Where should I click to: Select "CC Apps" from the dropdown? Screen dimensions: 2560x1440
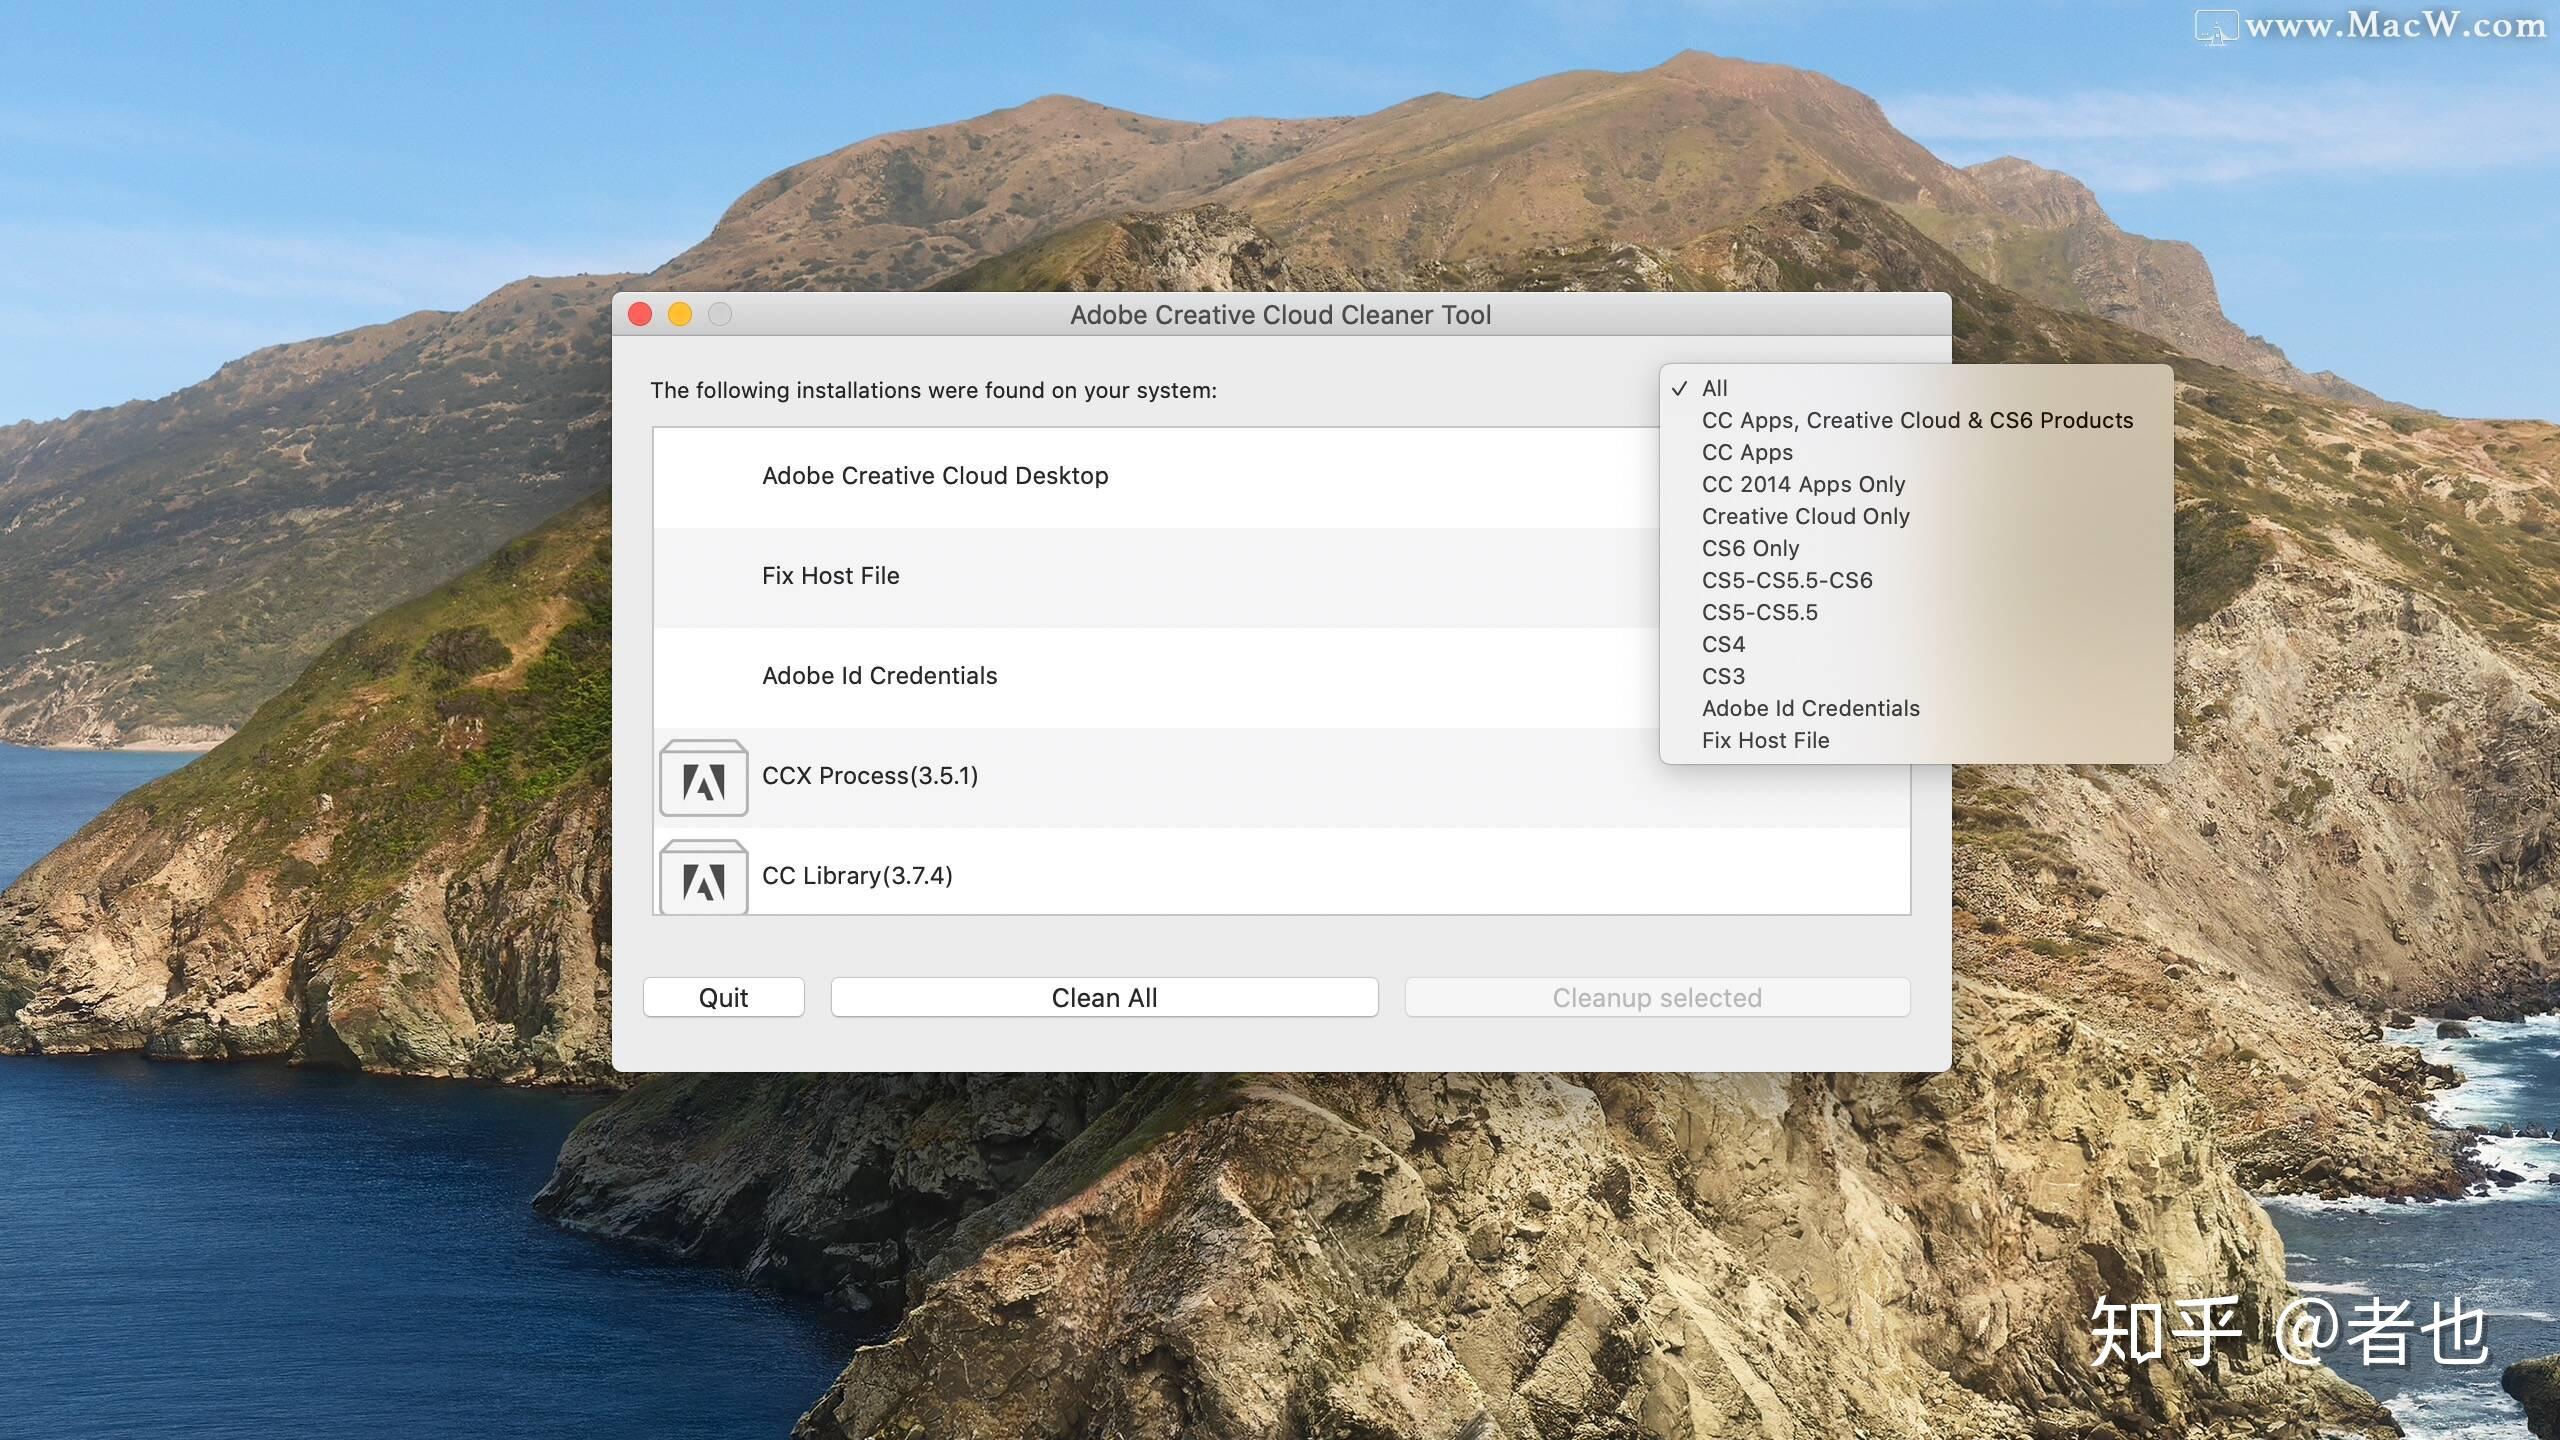pyautogui.click(x=1746, y=452)
